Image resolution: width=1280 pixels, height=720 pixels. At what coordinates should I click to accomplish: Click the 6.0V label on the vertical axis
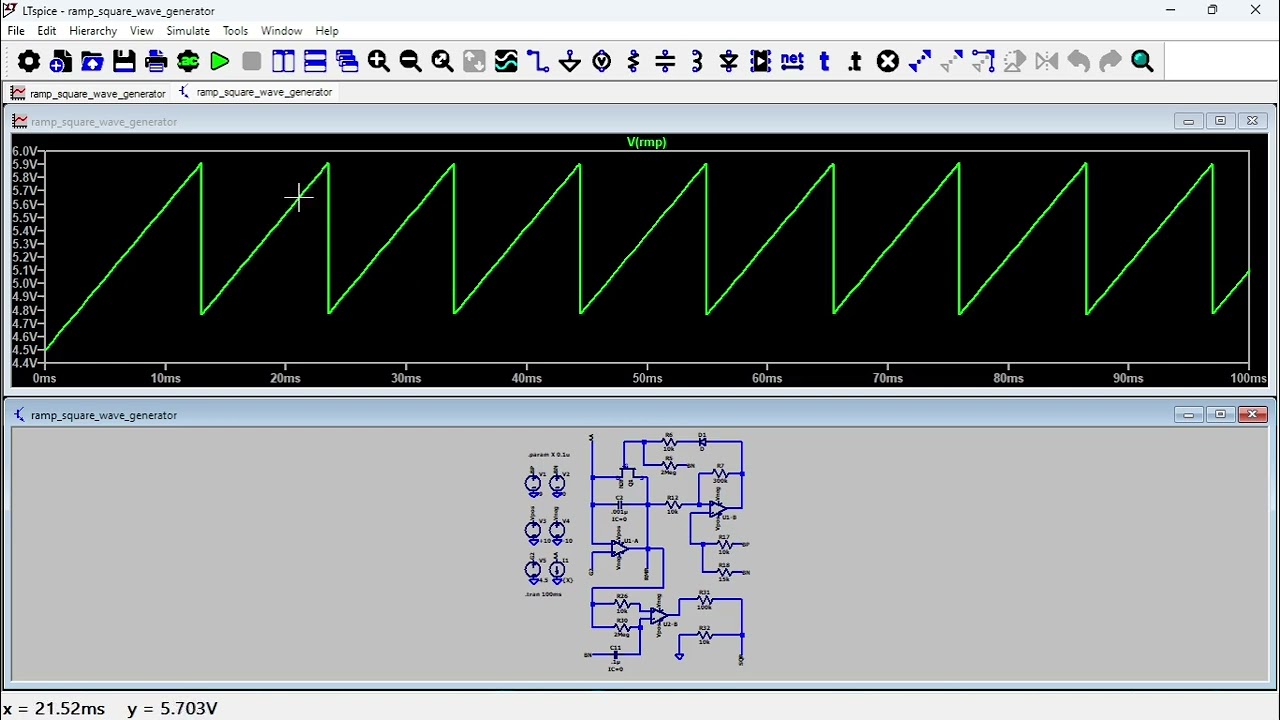point(25,151)
